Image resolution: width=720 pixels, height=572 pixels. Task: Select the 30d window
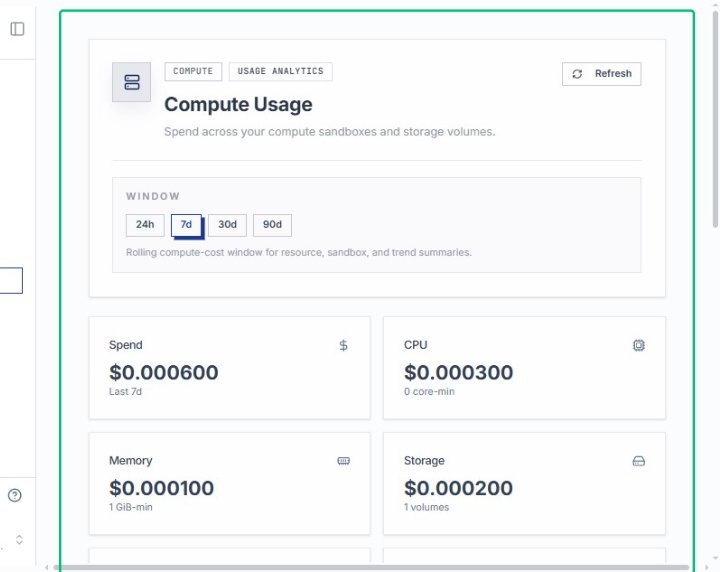click(227, 225)
